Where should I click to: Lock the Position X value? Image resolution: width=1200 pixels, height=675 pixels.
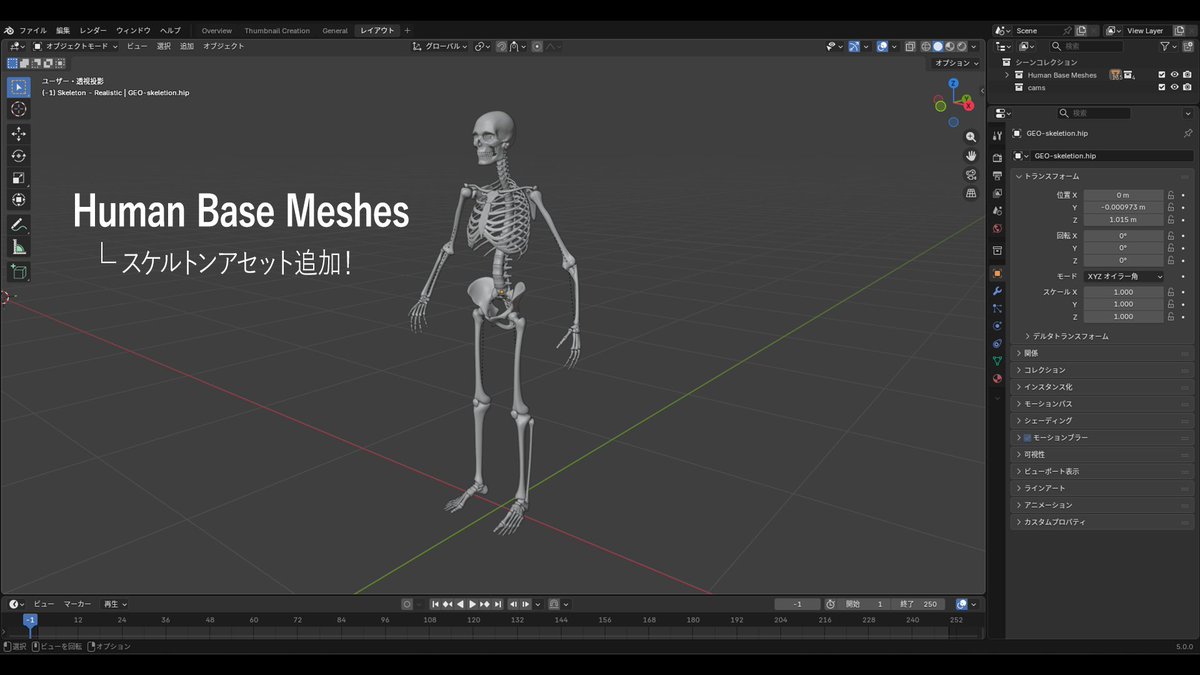pyautogui.click(x=1171, y=195)
